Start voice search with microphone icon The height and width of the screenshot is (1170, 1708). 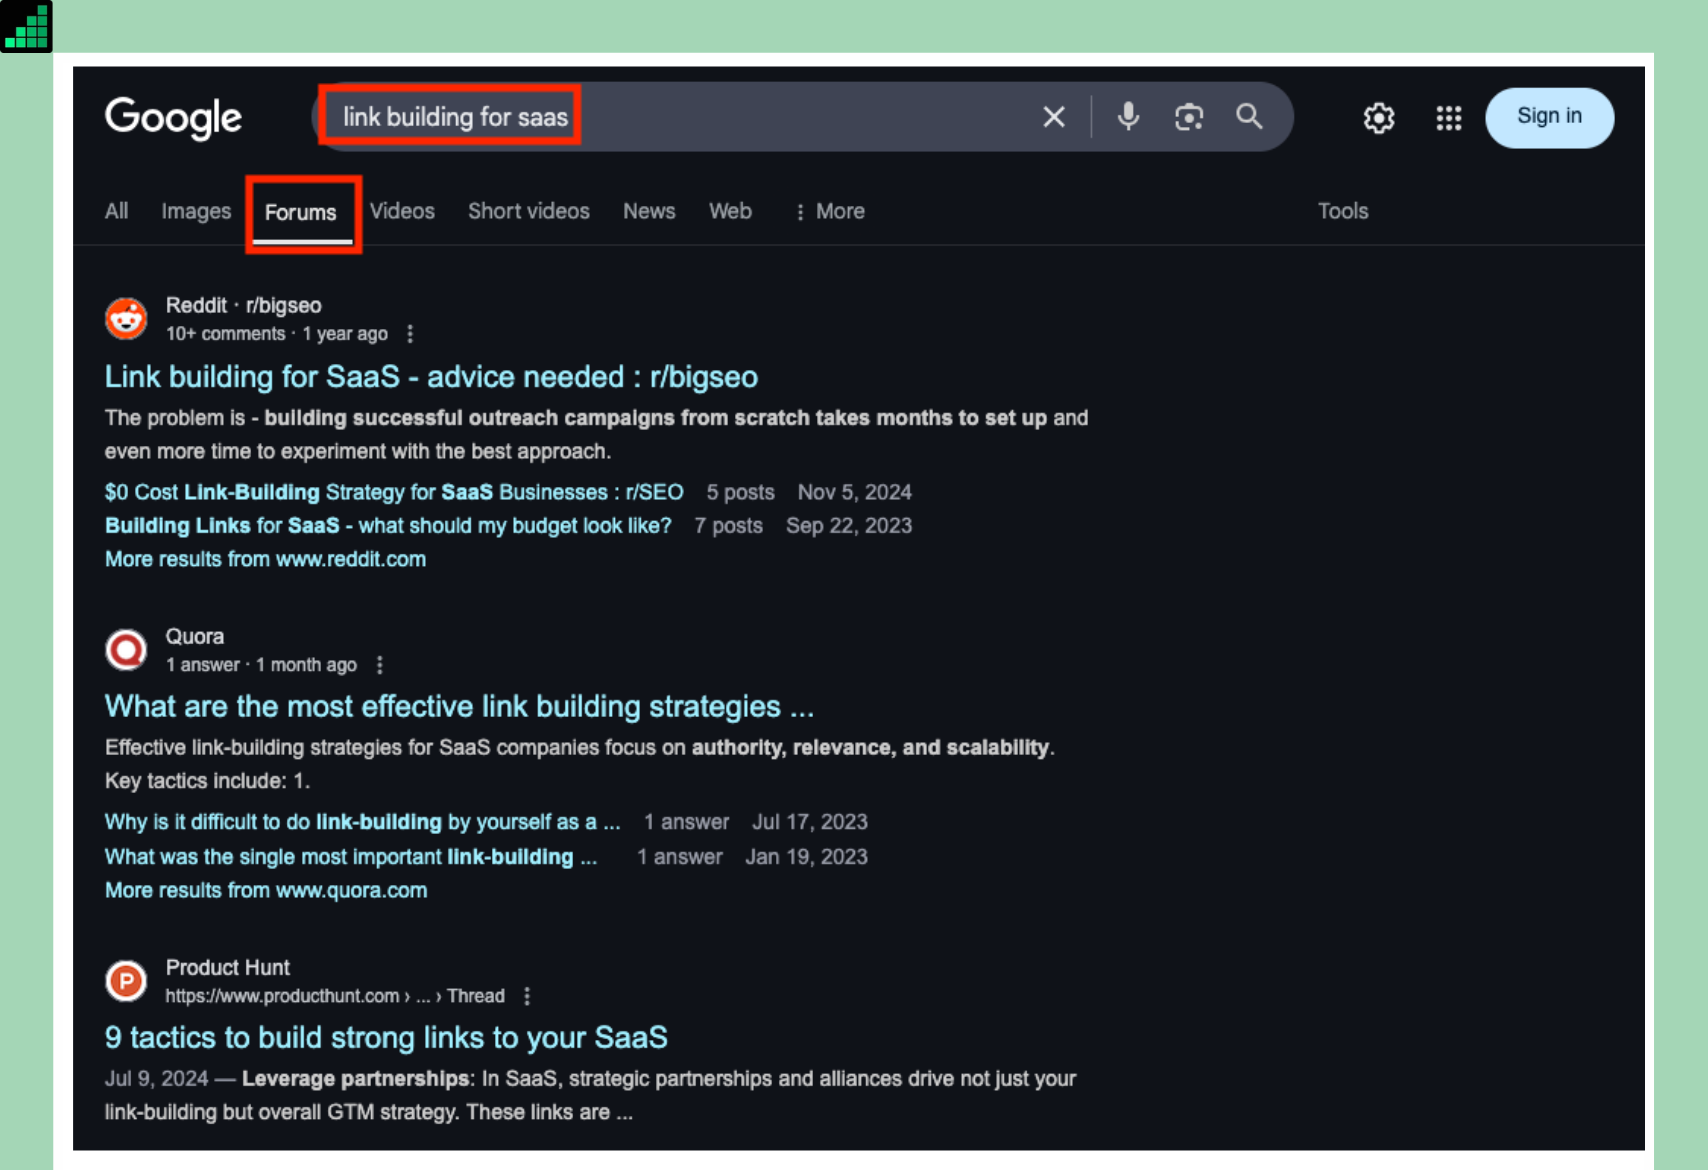pos(1128,117)
